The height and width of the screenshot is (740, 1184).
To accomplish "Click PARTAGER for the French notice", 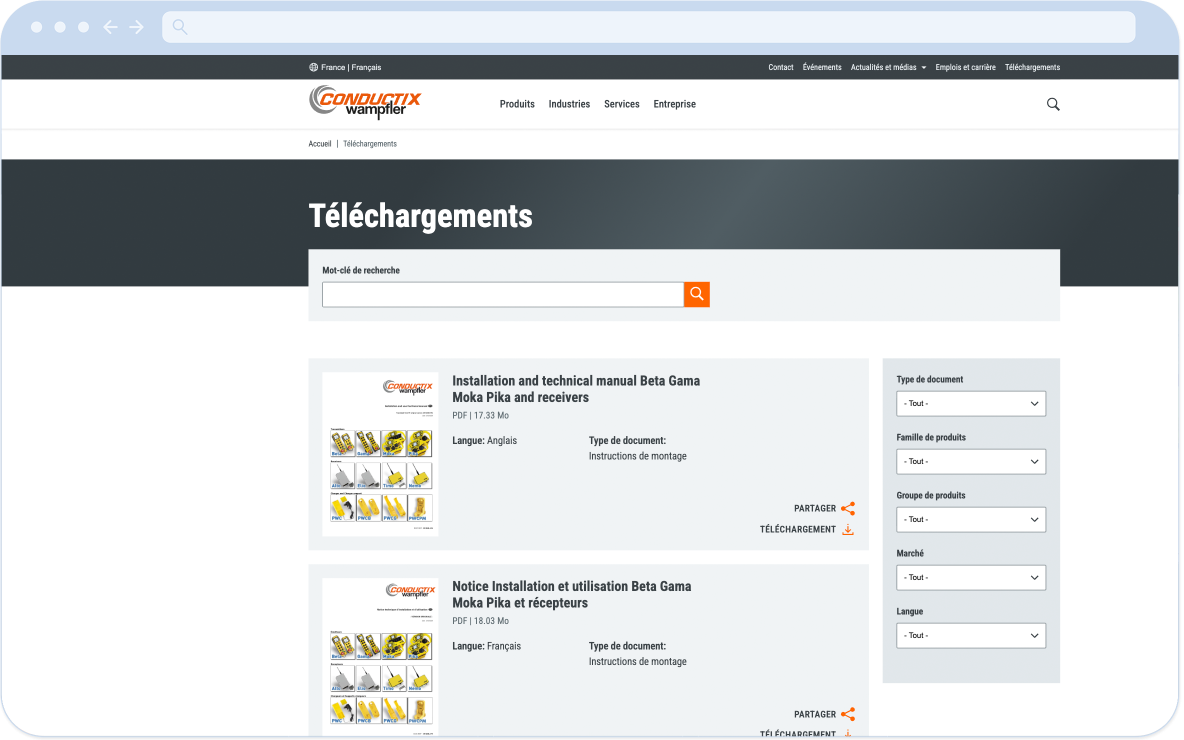I will [815, 714].
